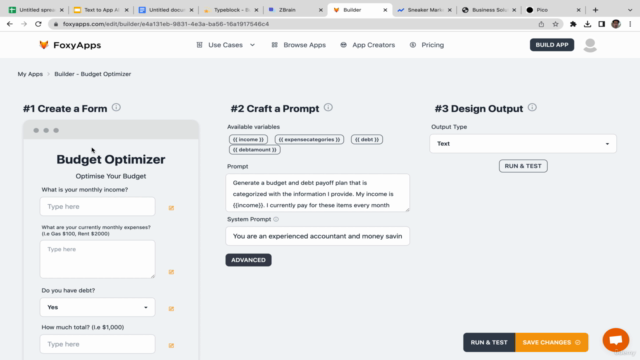Click RUN & TEST under Output Type
Viewport: 640px width, 360px height.
pyautogui.click(x=523, y=166)
